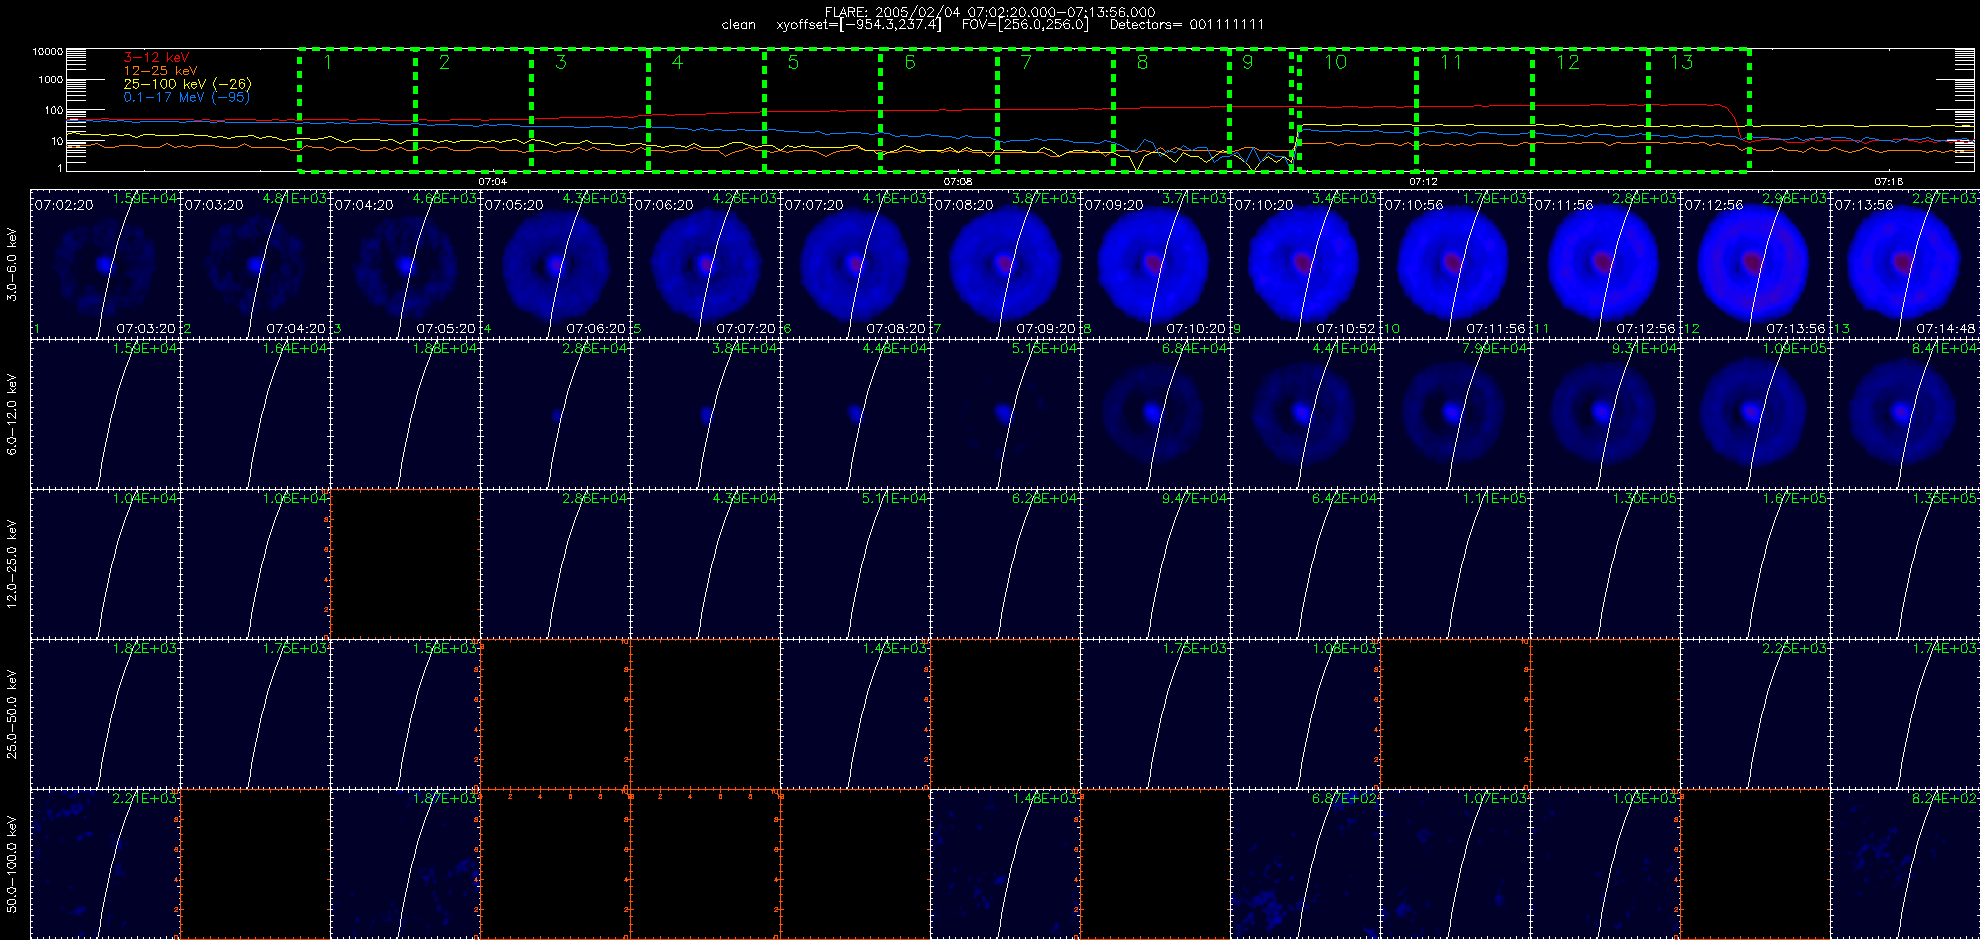Select interval 6 marker in the lightcurve
This screenshot has width=1980, height=940.
click(910, 62)
